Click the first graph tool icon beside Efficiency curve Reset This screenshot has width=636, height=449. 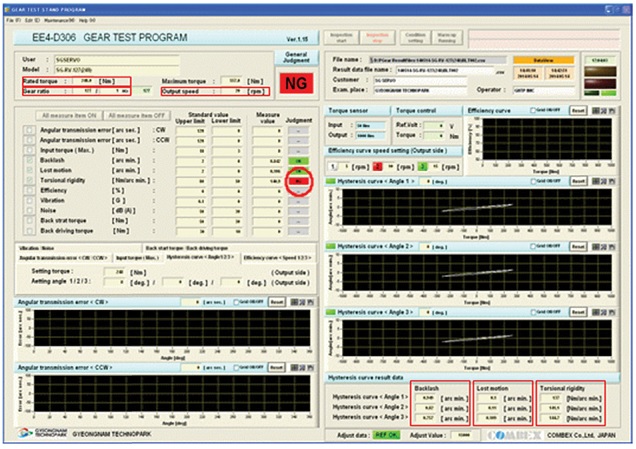click(x=597, y=109)
